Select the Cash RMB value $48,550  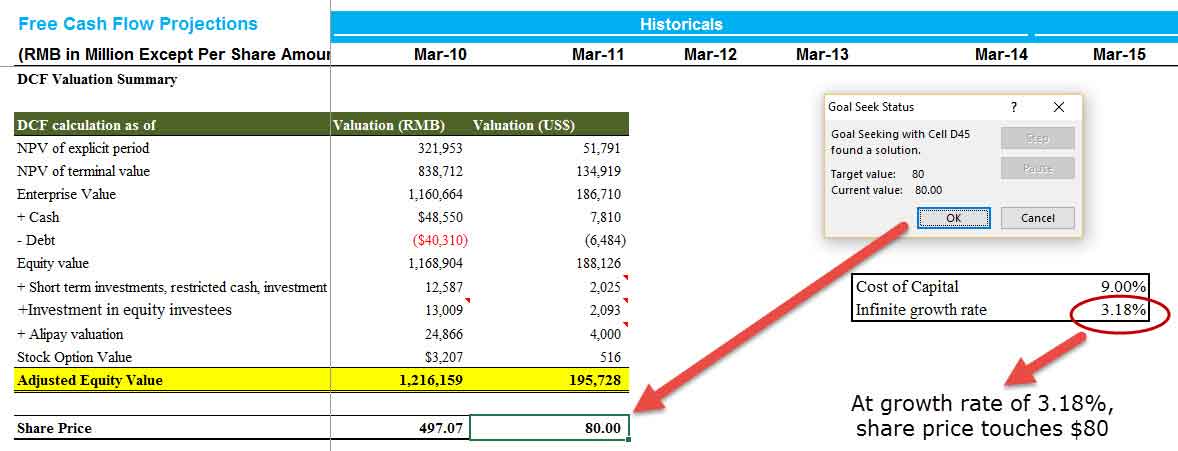(x=440, y=217)
